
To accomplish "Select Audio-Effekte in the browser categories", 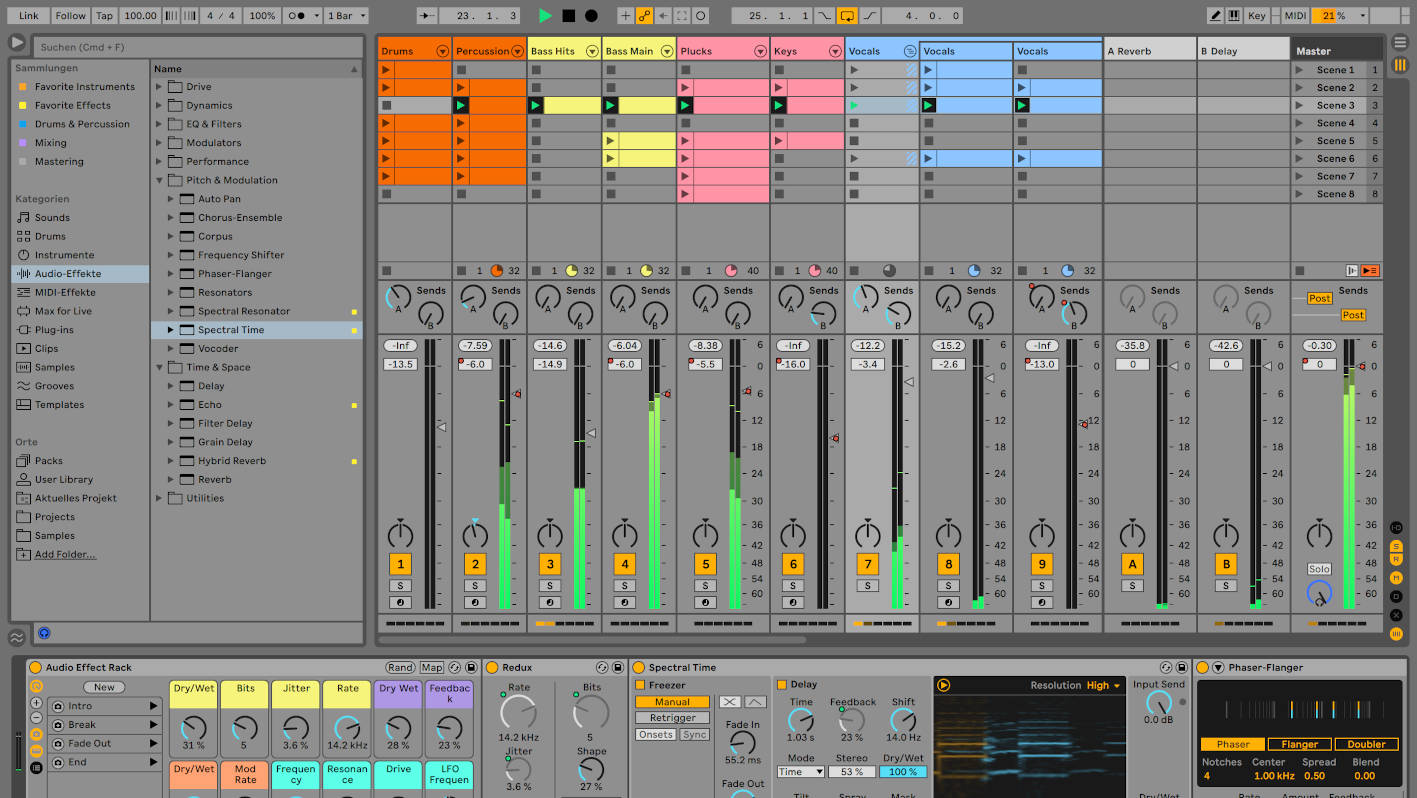I will [67, 274].
